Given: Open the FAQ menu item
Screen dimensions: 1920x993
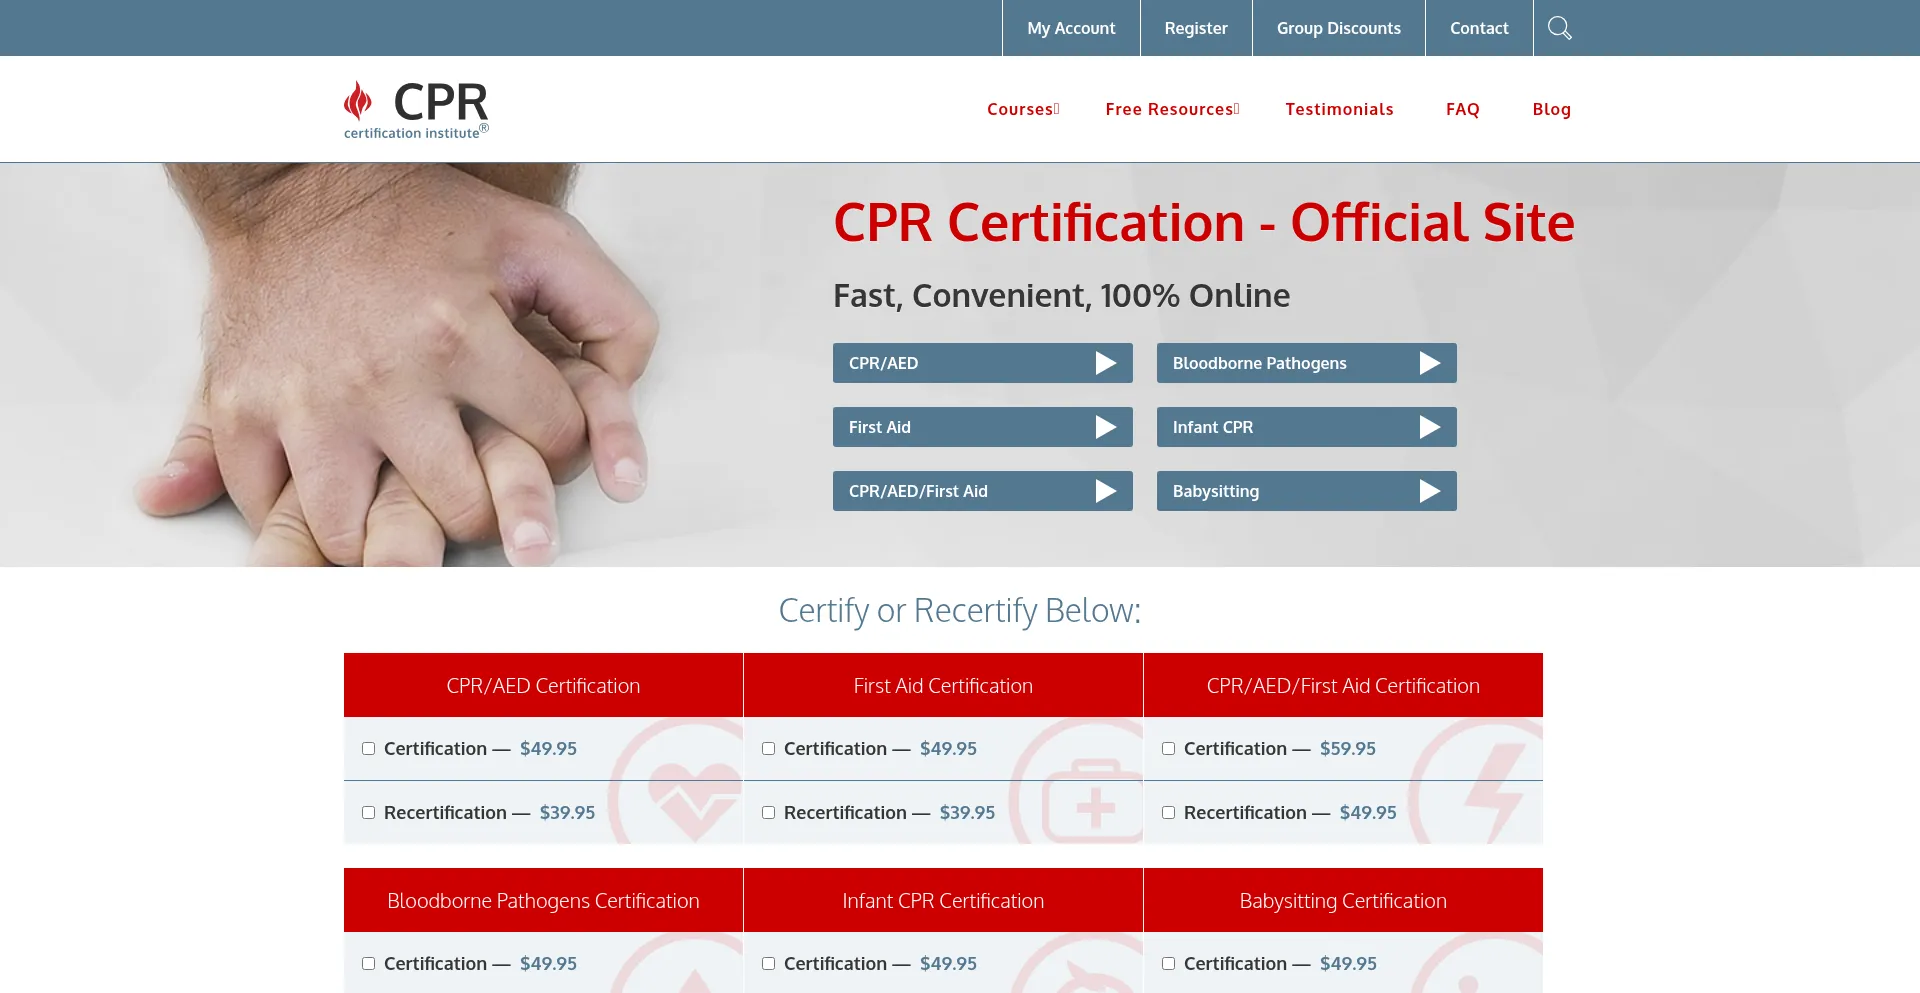Looking at the screenshot, I should tap(1462, 109).
